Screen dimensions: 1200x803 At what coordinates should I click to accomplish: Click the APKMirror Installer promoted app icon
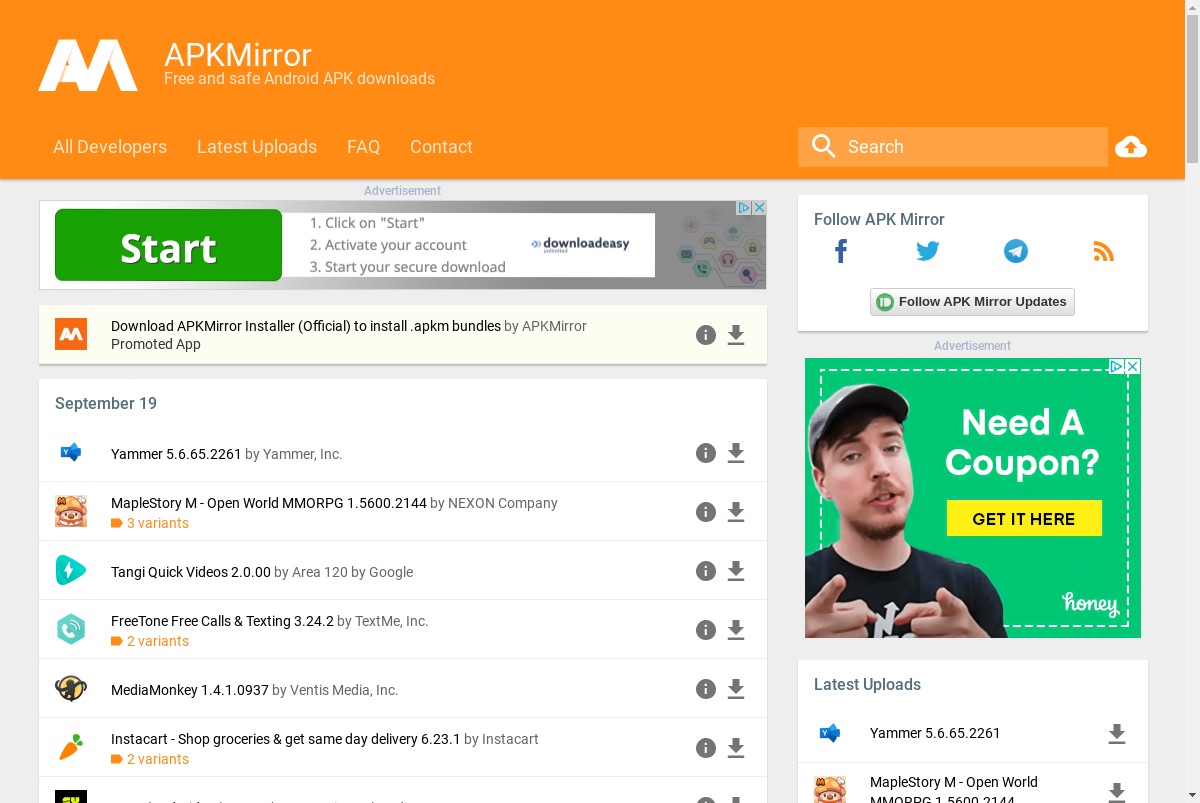pyautogui.click(x=71, y=334)
